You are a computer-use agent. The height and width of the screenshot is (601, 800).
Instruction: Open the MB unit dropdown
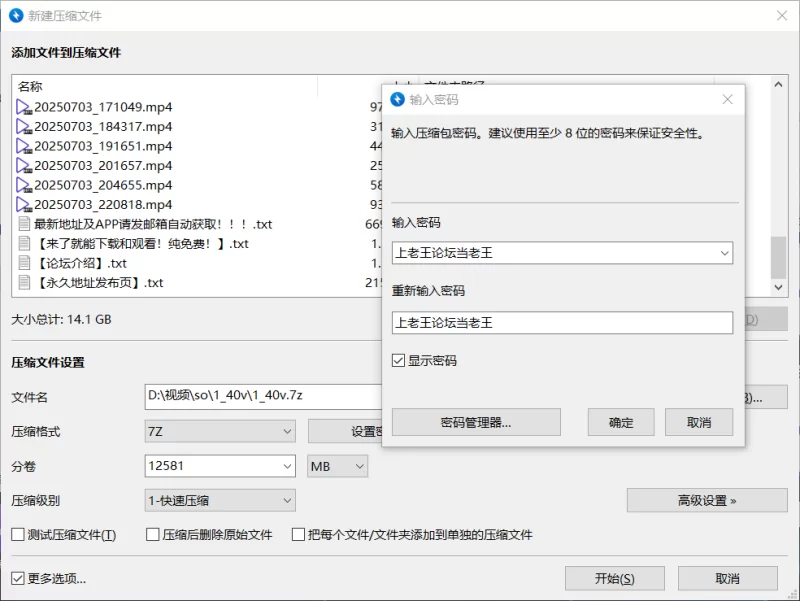[337, 466]
